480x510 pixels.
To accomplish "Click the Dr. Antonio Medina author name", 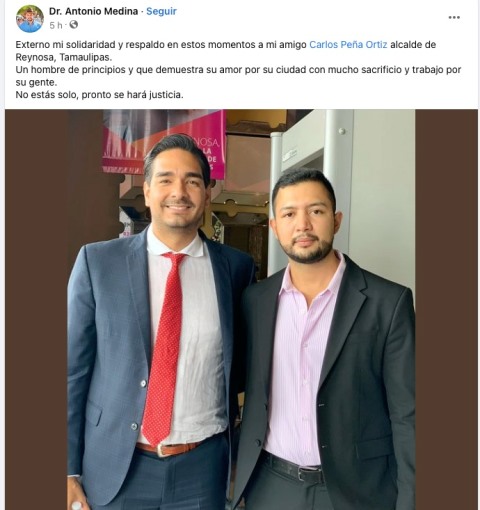I will click(x=93, y=11).
